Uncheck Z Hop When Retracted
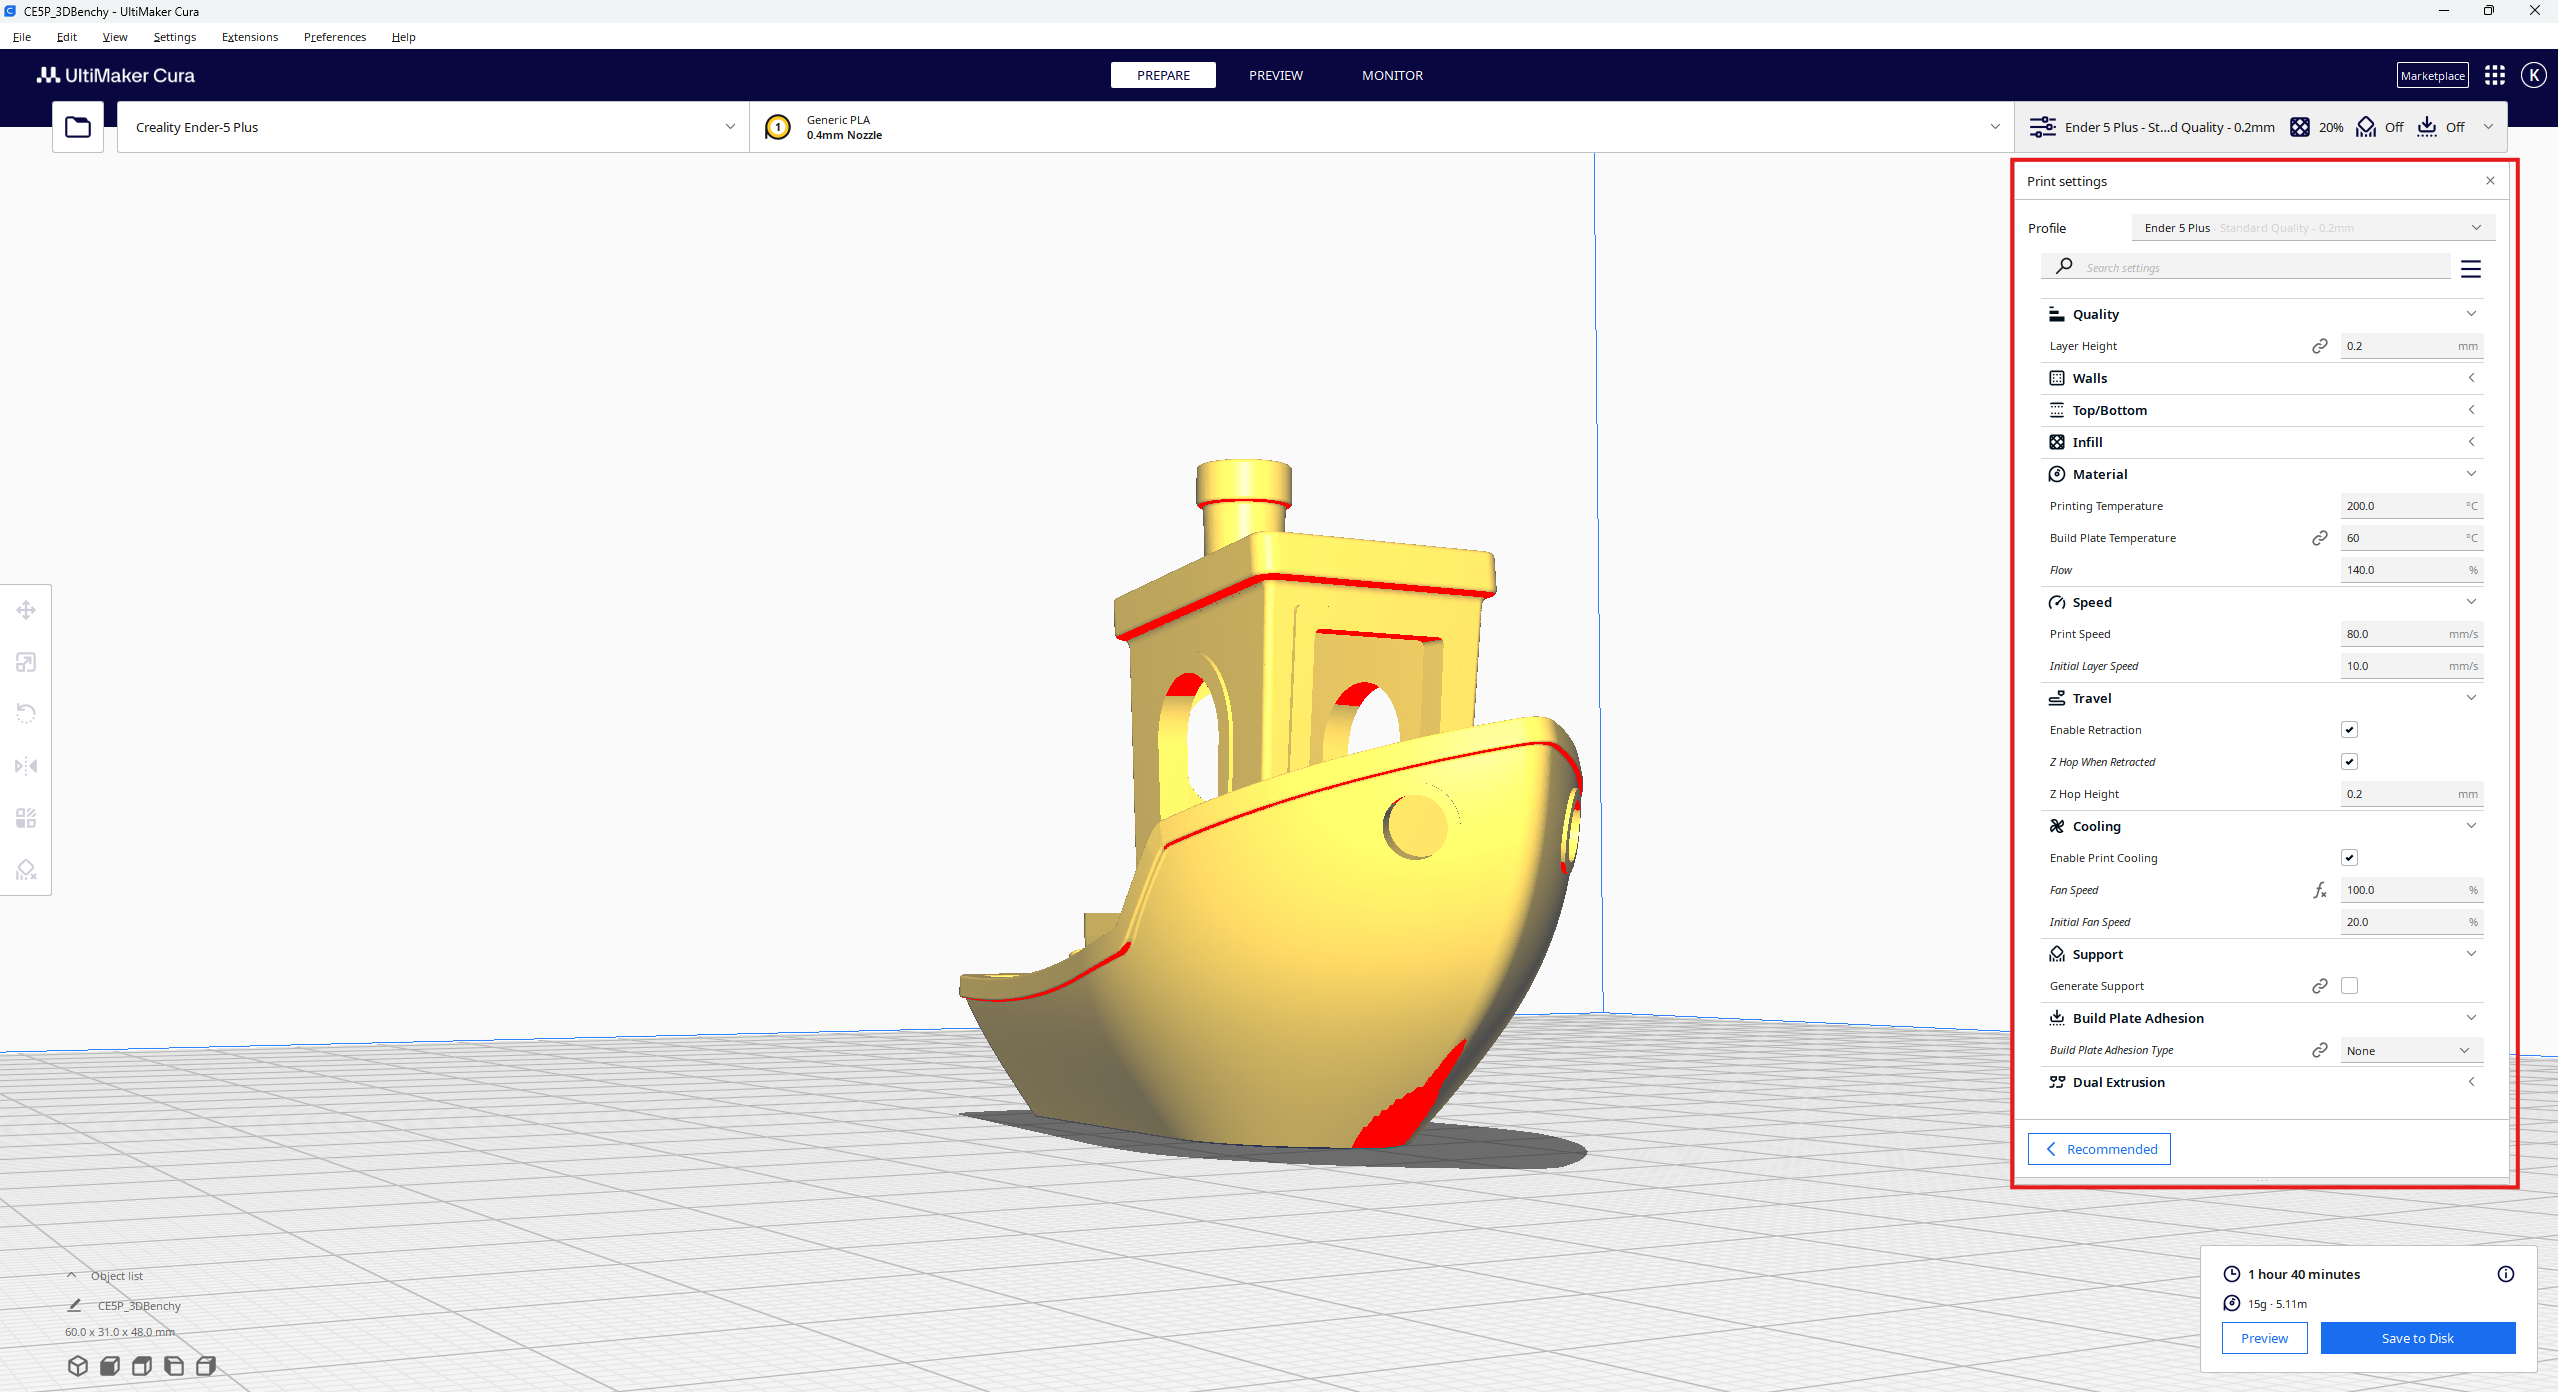2558x1392 pixels. (2349, 762)
